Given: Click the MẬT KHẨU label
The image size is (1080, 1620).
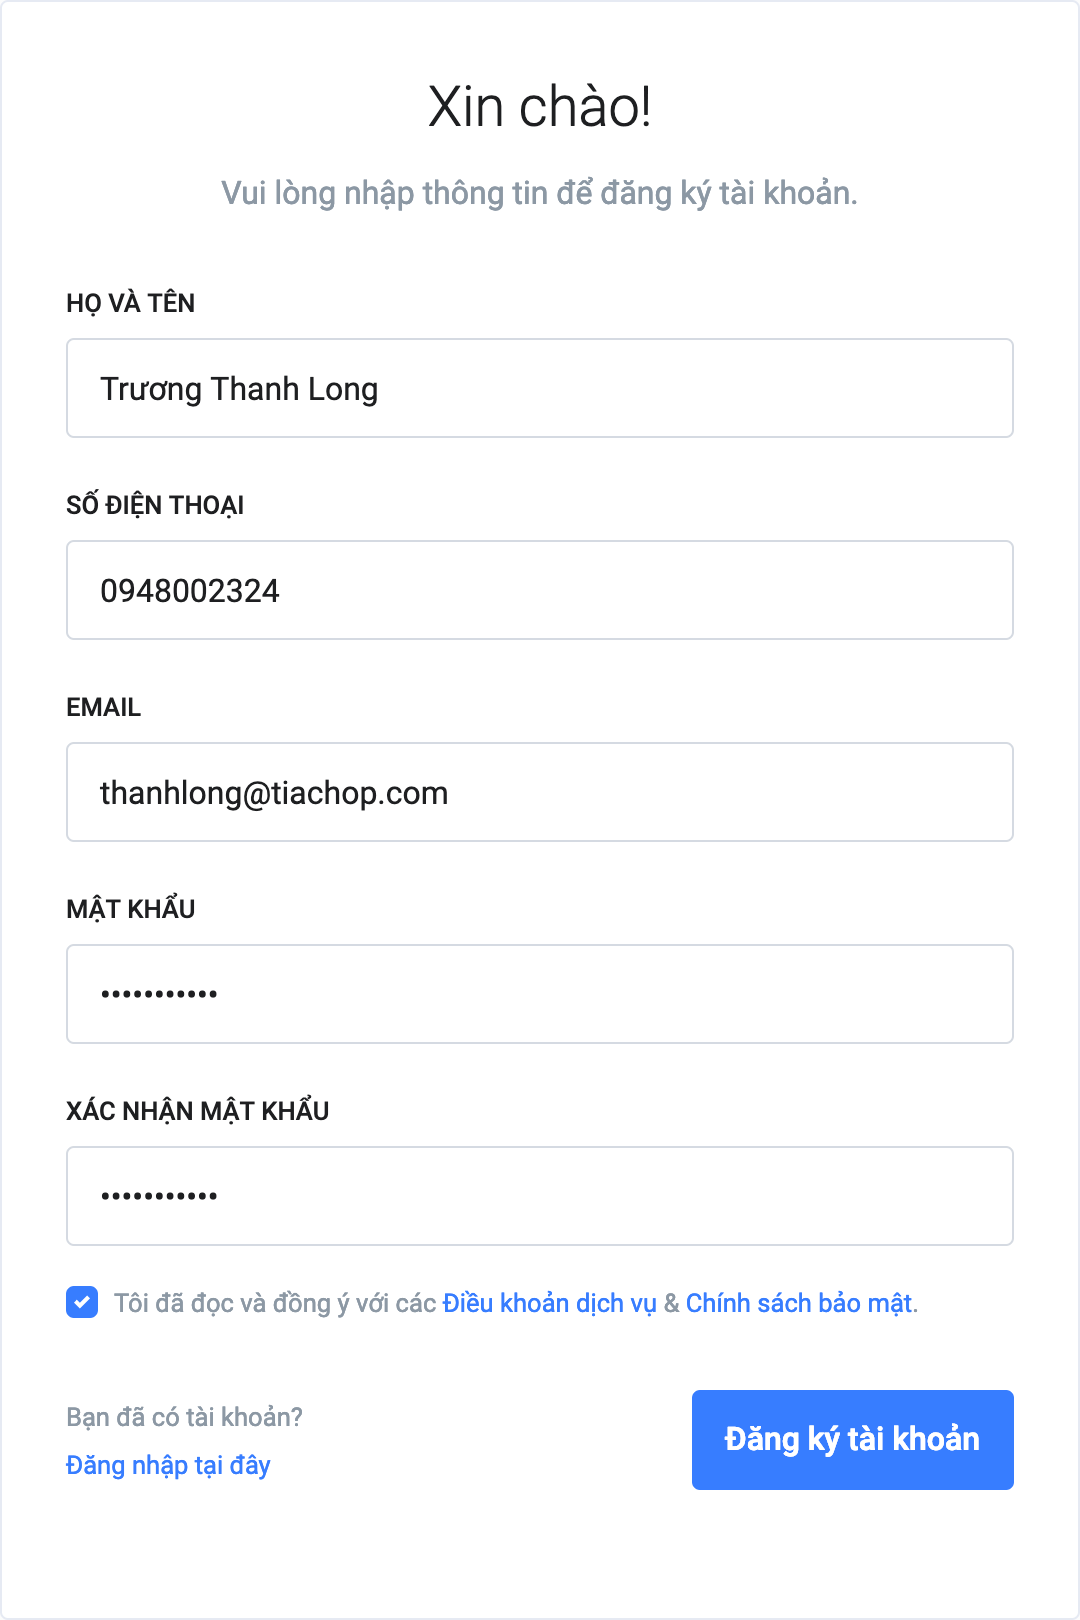Looking at the screenshot, I should pos(130,909).
